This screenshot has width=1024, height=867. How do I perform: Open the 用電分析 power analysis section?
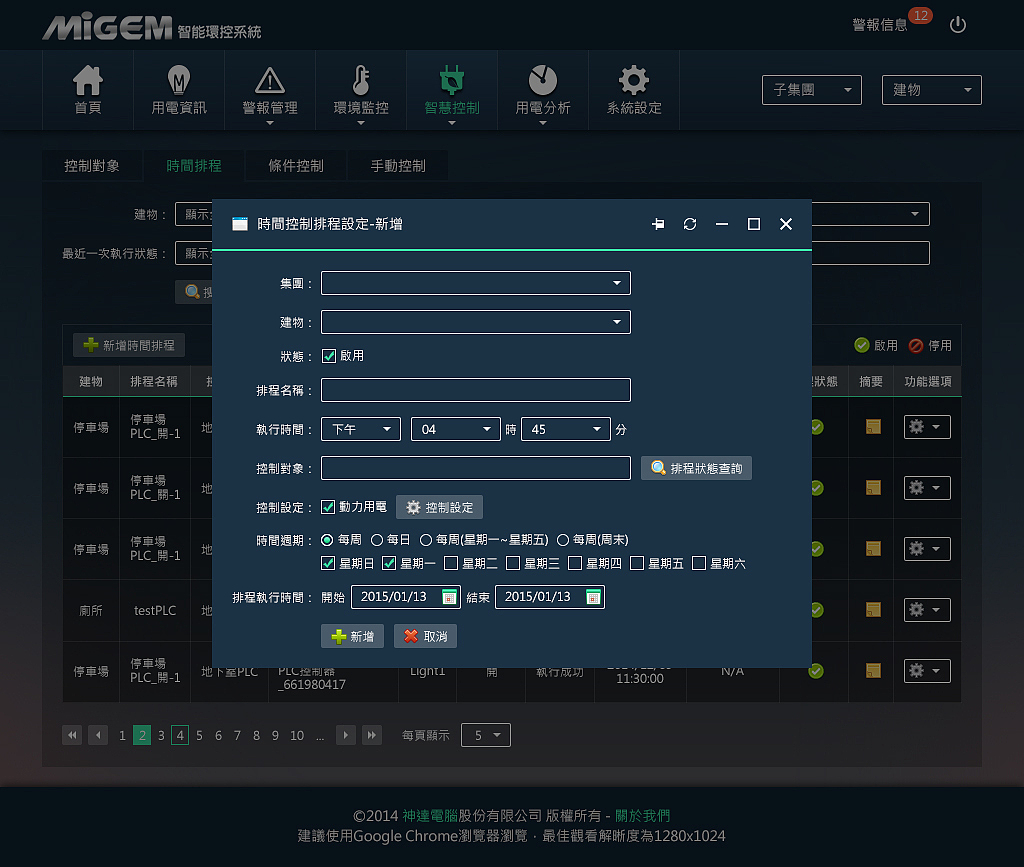tap(543, 90)
